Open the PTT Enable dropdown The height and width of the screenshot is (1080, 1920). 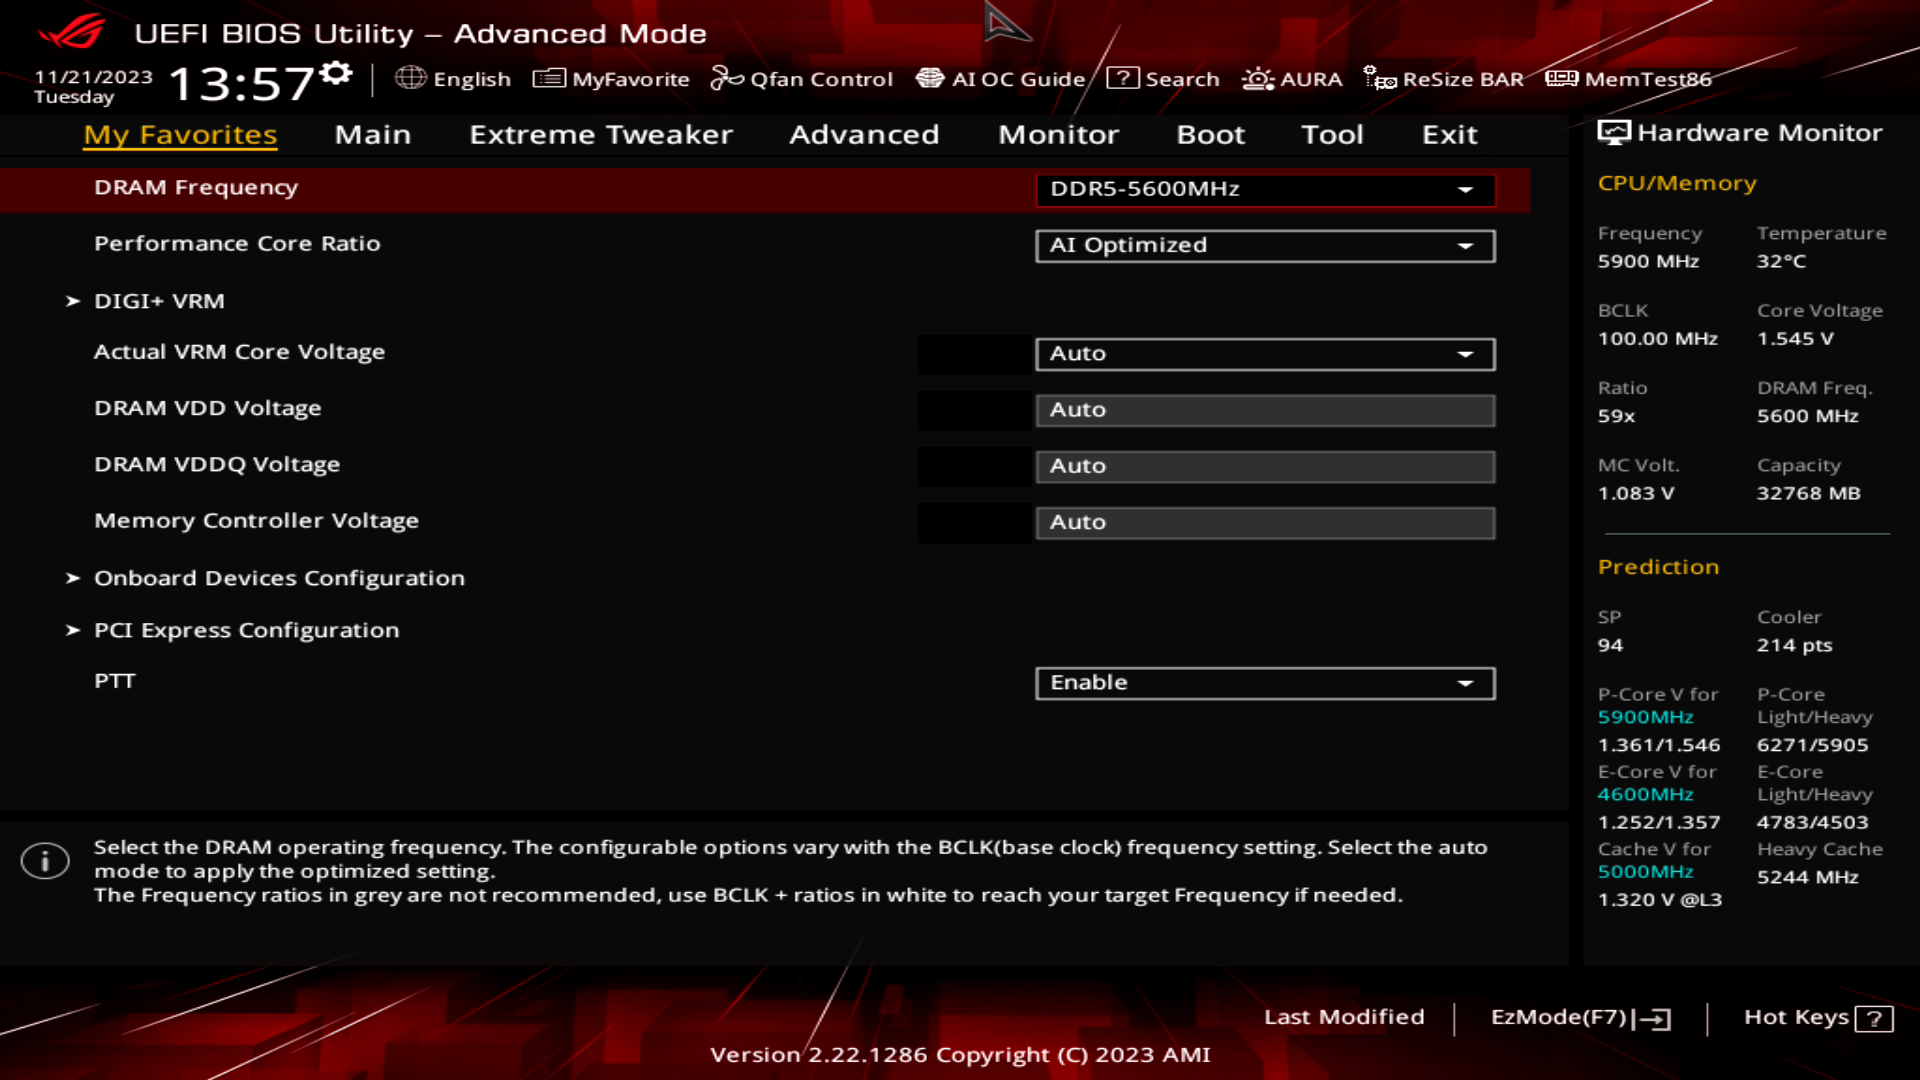coord(1265,683)
